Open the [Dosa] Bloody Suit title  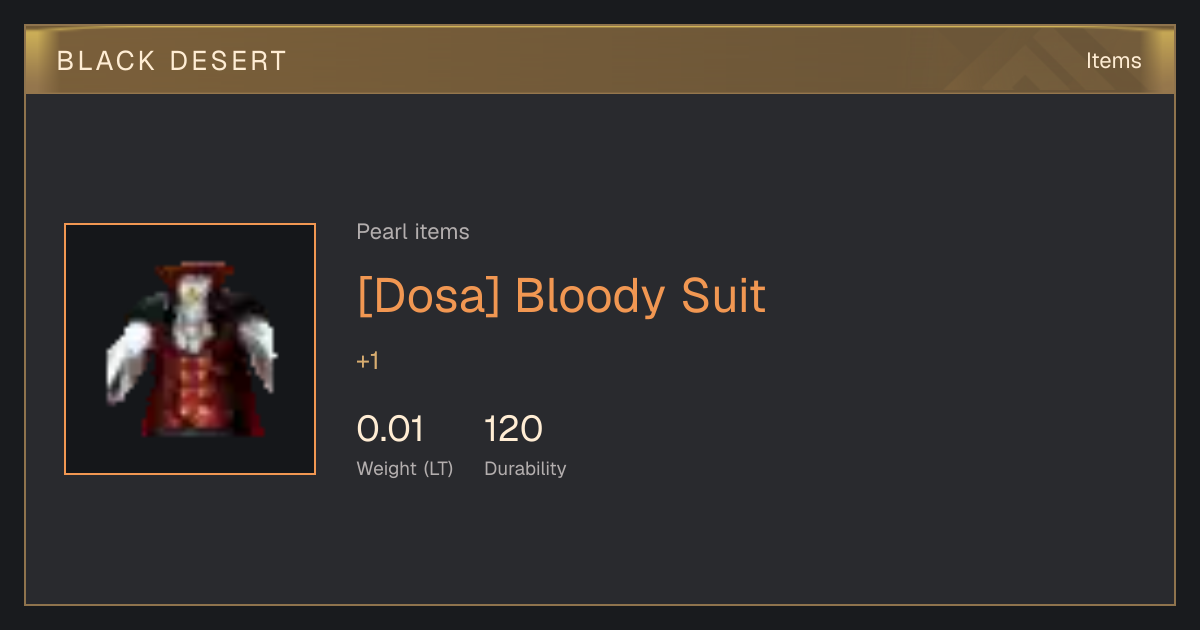click(561, 296)
